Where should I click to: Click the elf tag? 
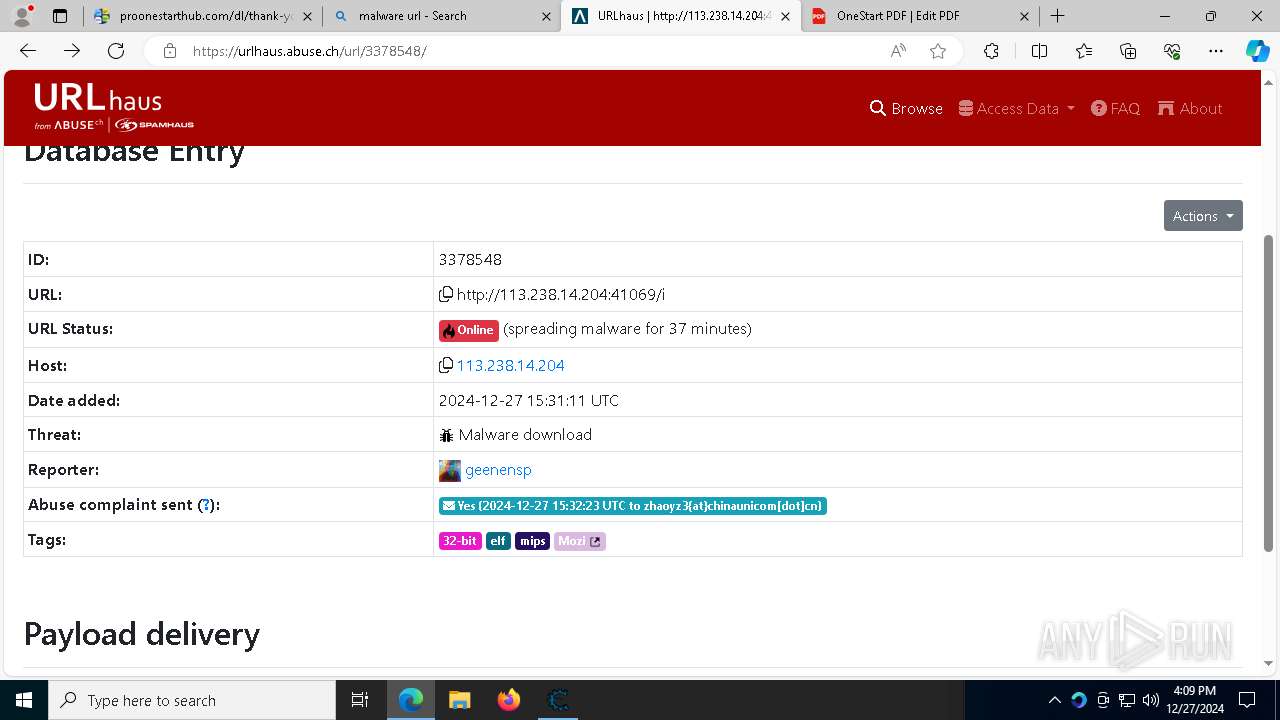(x=498, y=541)
